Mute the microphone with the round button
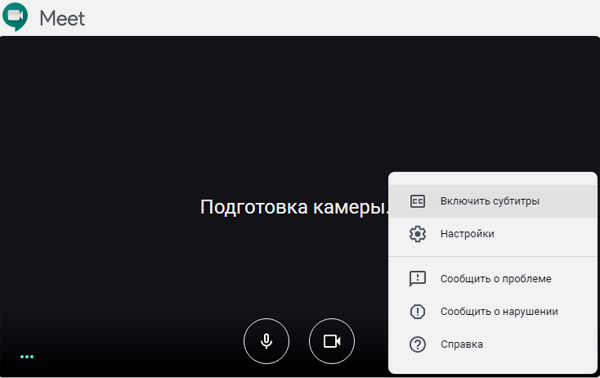The width and height of the screenshot is (600, 378). (x=266, y=341)
